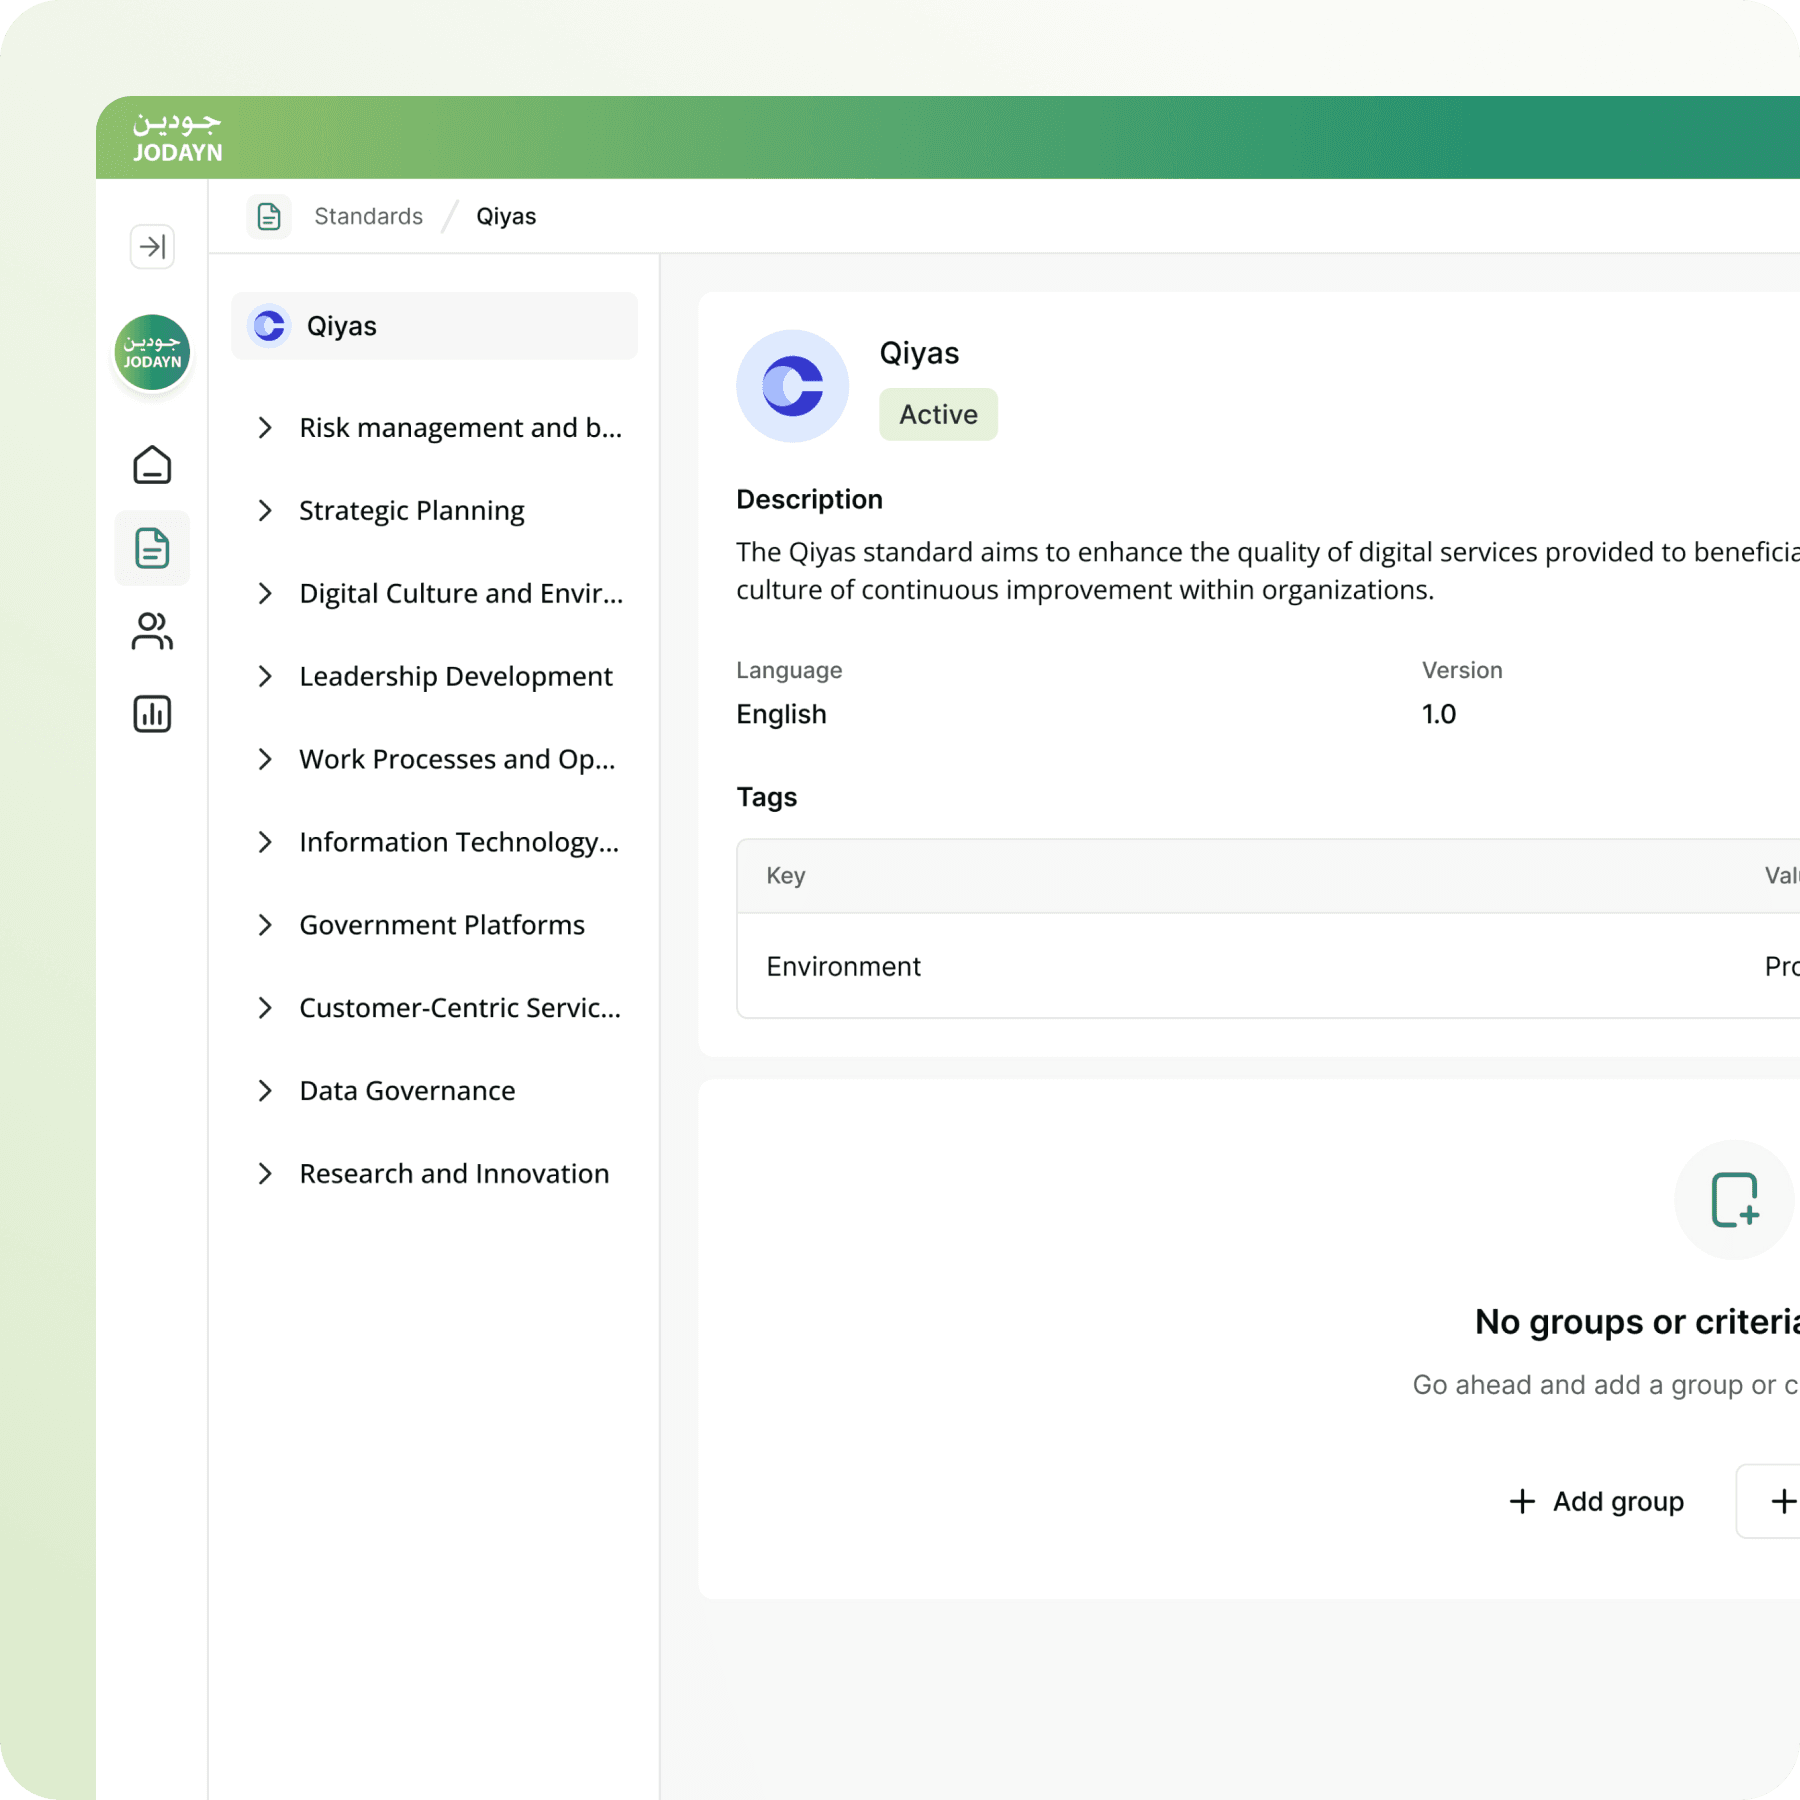Expand the Strategic Planning chevron

click(x=265, y=511)
